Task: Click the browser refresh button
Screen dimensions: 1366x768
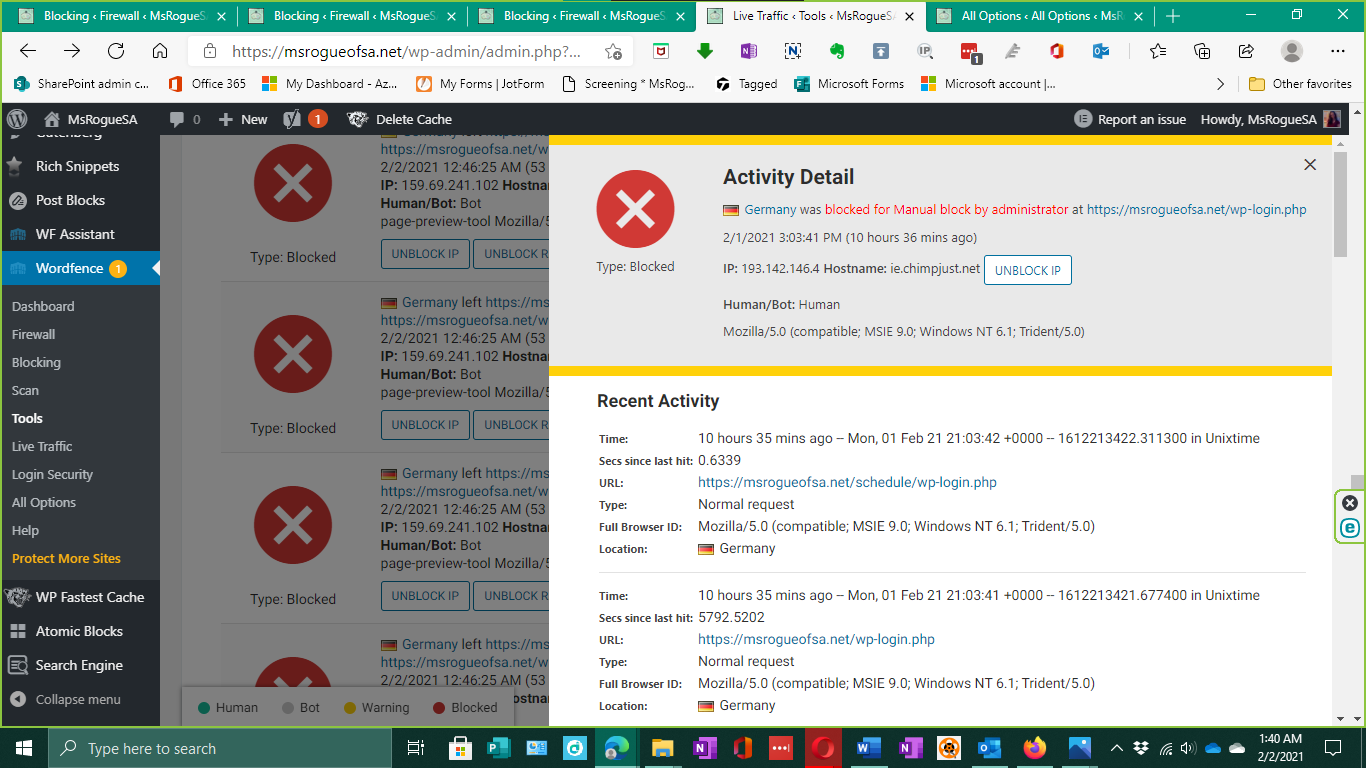Action: pos(116,52)
